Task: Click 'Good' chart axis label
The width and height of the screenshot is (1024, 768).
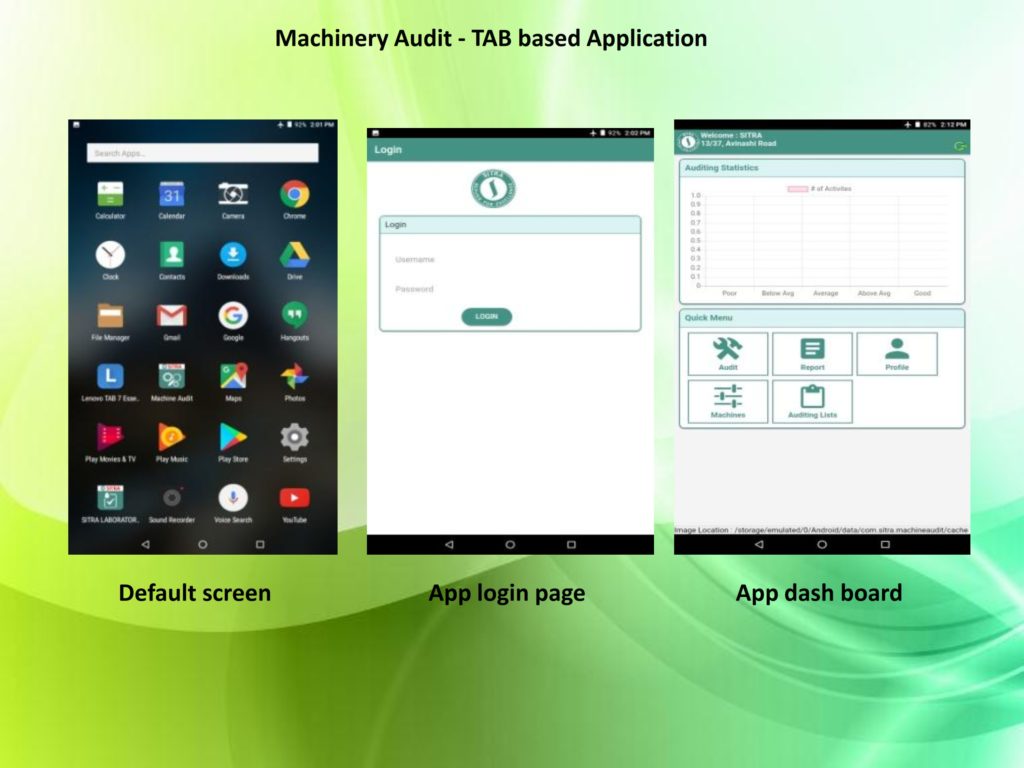Action: 922,293
